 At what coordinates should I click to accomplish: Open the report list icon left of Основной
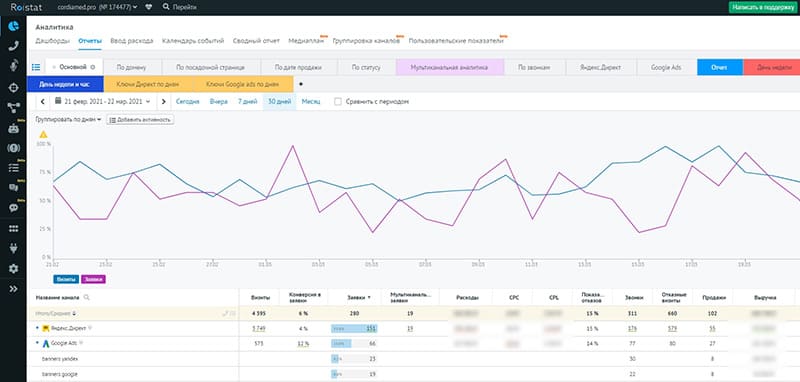pos(36,67)
